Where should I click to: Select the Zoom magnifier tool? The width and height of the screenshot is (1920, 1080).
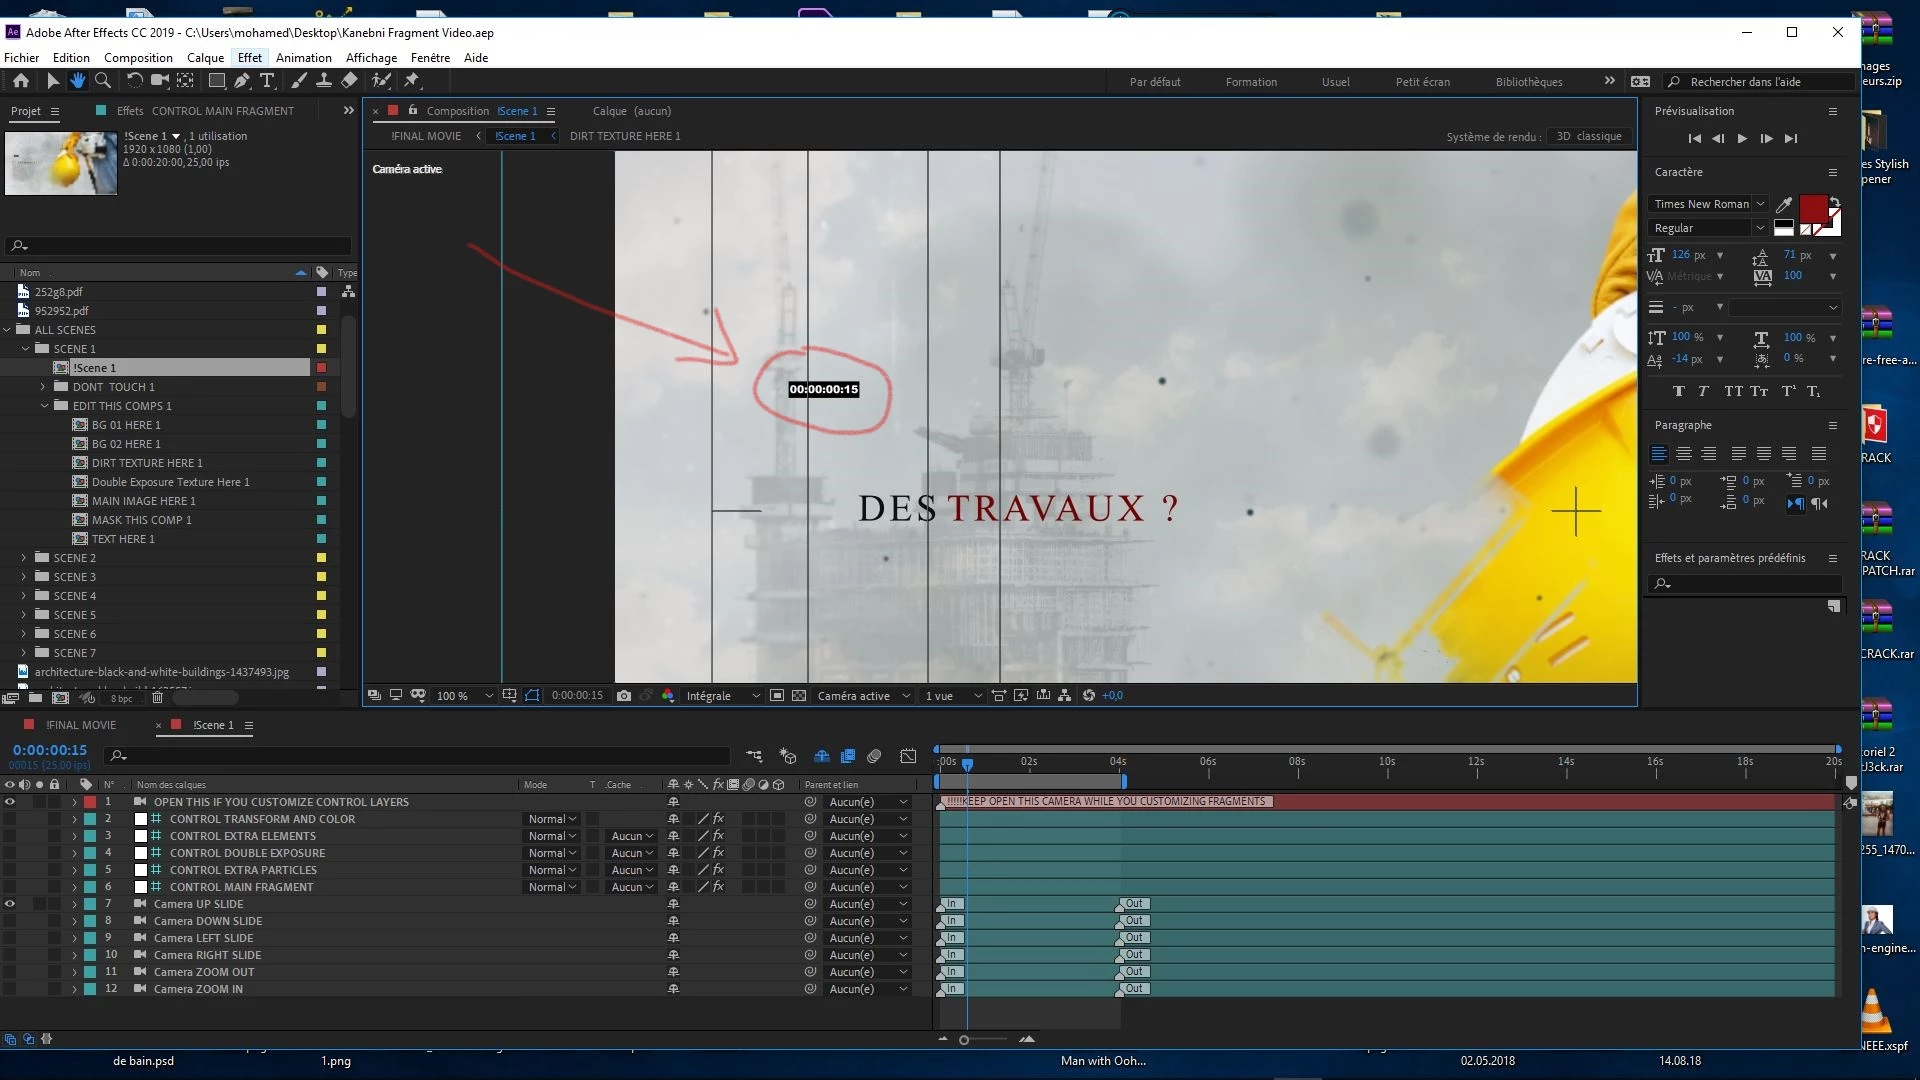click(x=102, y=81)
